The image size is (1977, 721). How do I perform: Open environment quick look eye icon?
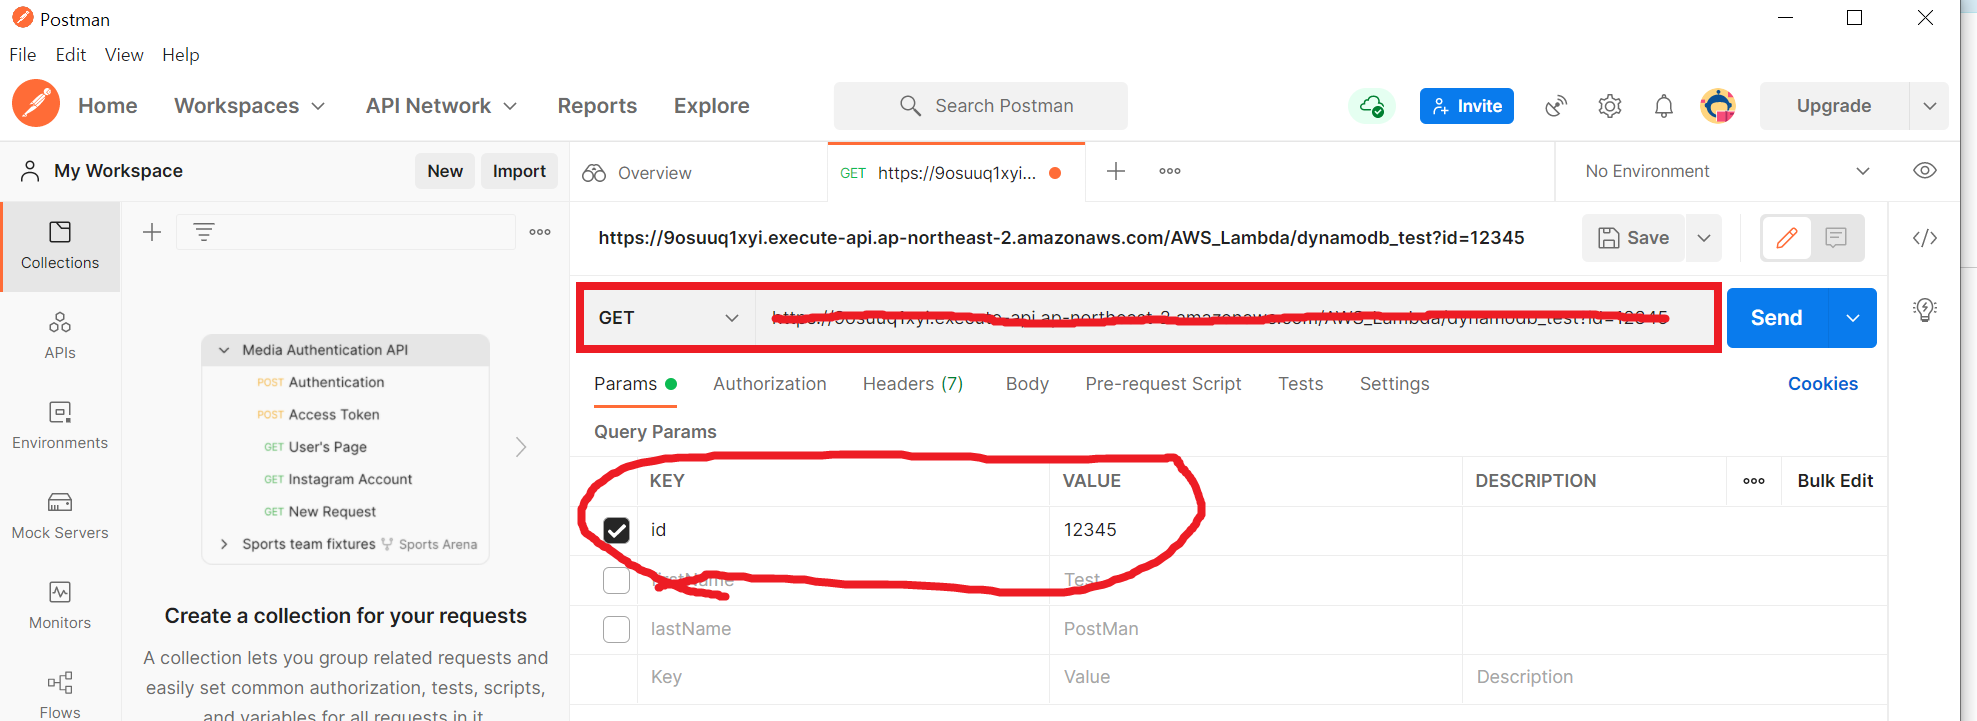click(1925, 171)
